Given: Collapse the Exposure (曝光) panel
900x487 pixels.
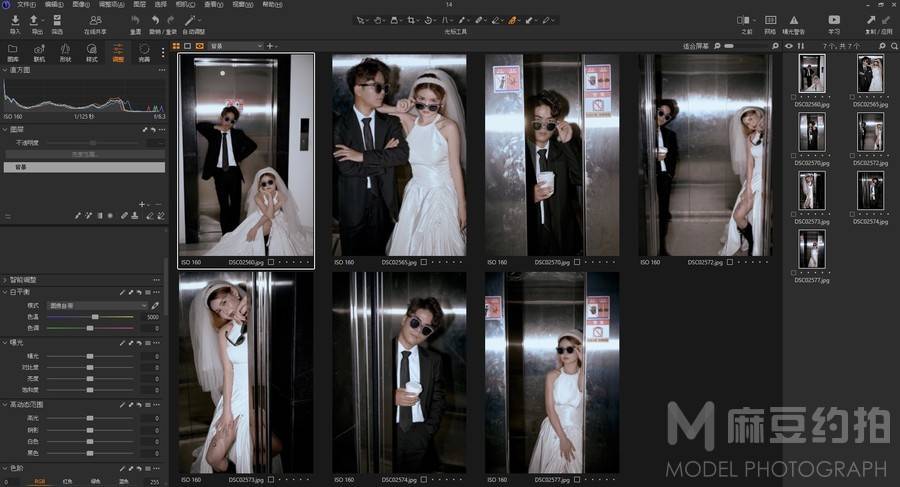Looking at the screenshot, I should [x=5, y=343].
